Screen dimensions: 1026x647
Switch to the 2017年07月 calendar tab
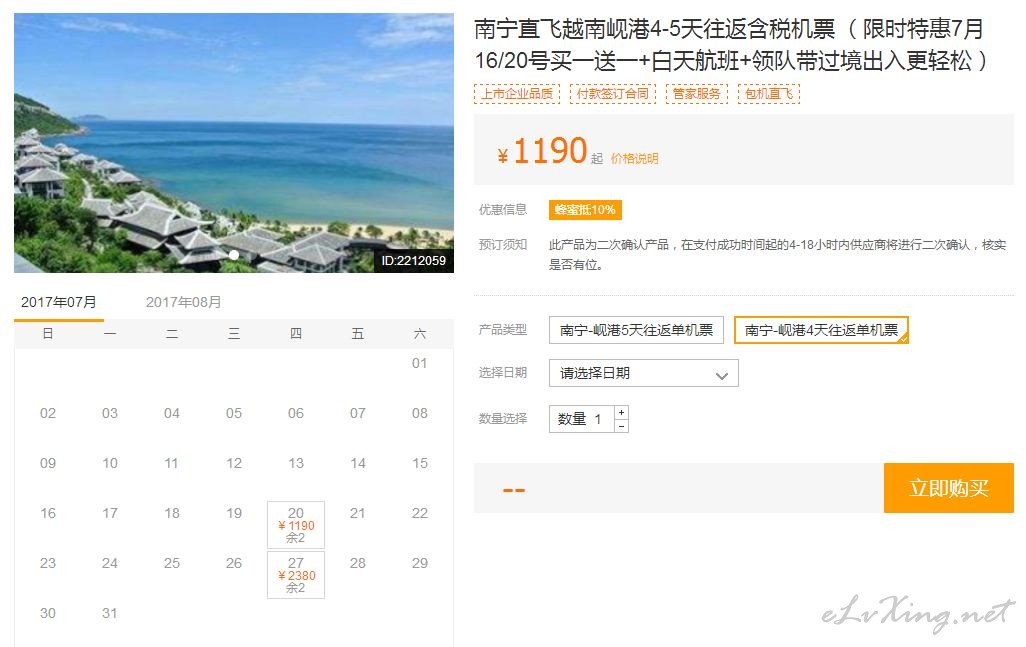(59, 302)
